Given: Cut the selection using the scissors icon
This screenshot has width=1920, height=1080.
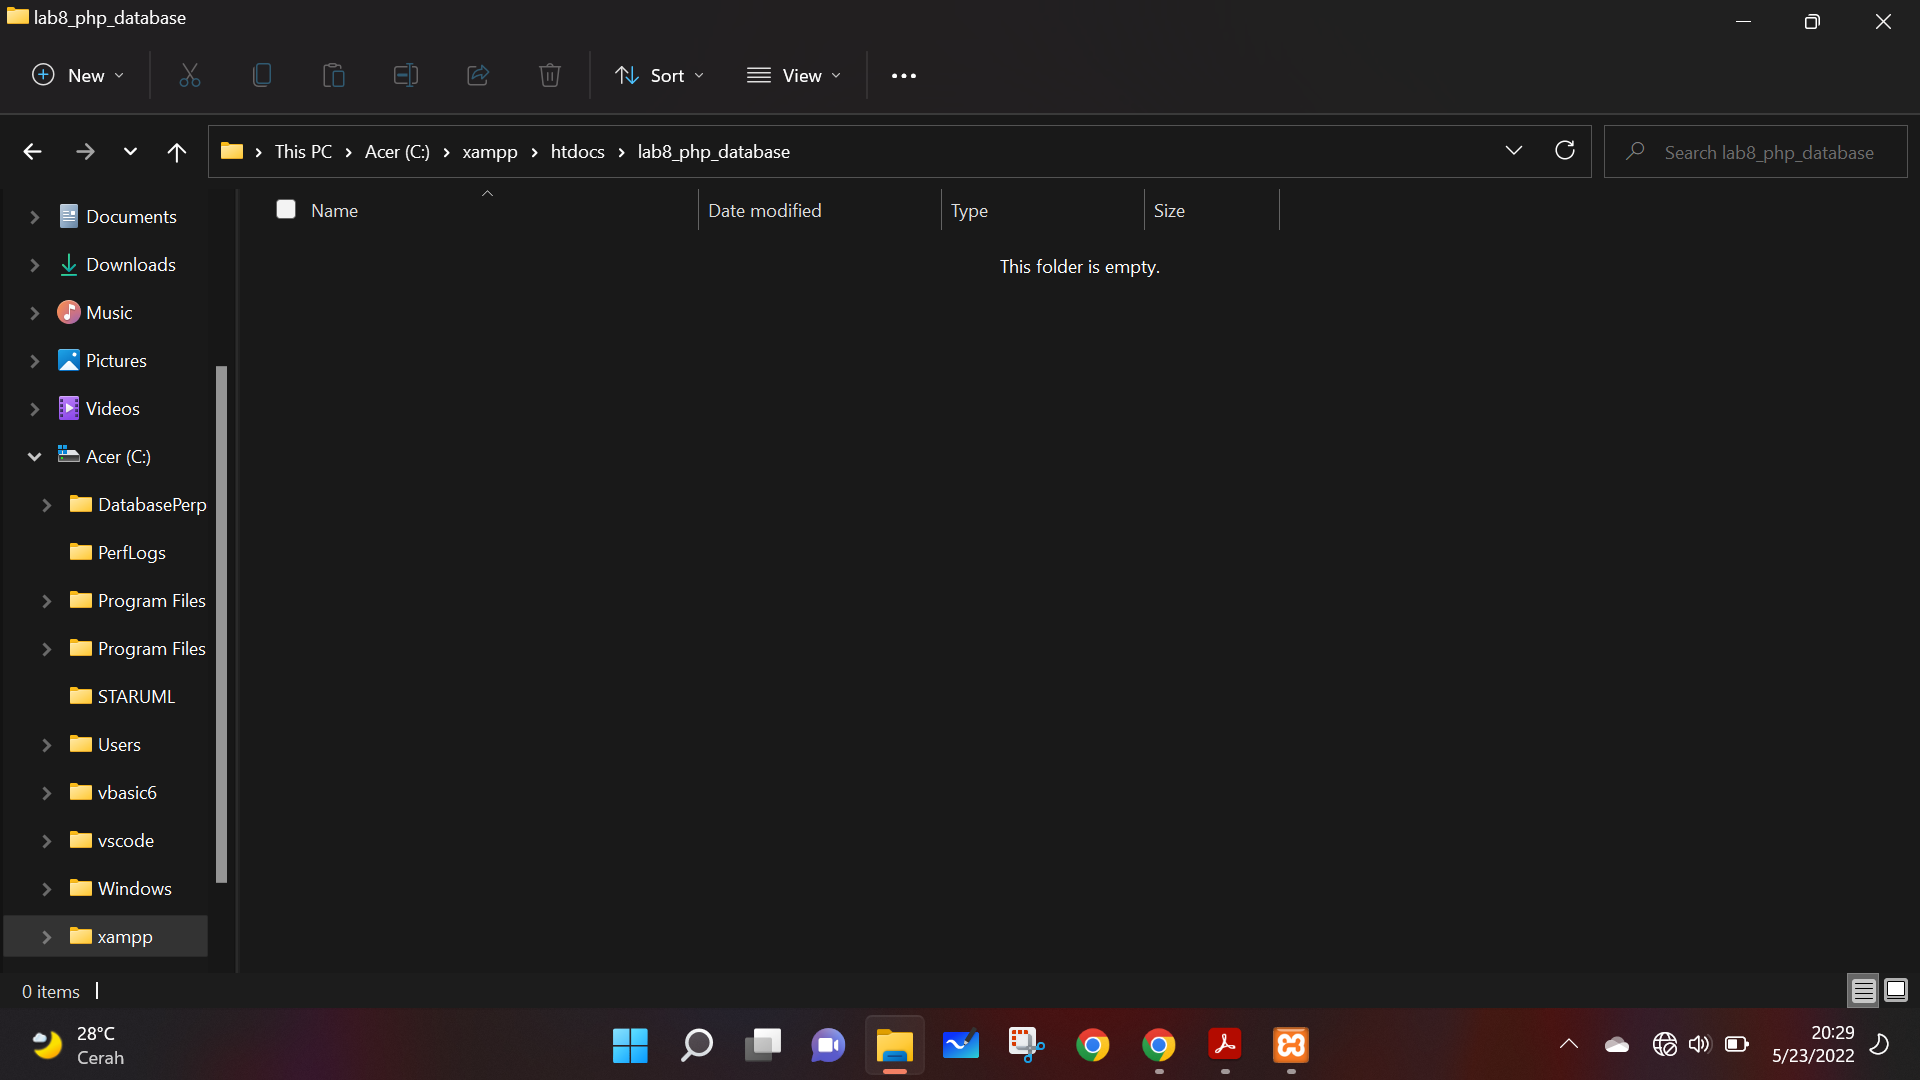Looking at the screenshot, I should (x=189, y=75).
